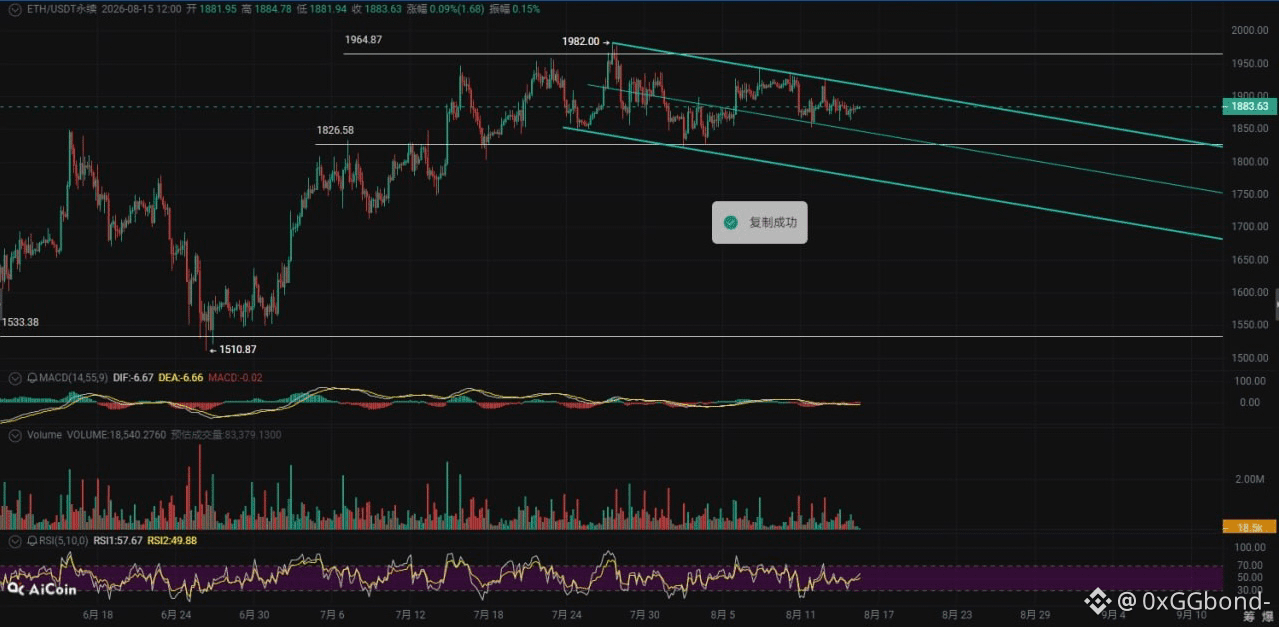Click the 开 1881.95 open price
Image resolution: width=1279 pixels, height=627 pixels.
point(212,8)
